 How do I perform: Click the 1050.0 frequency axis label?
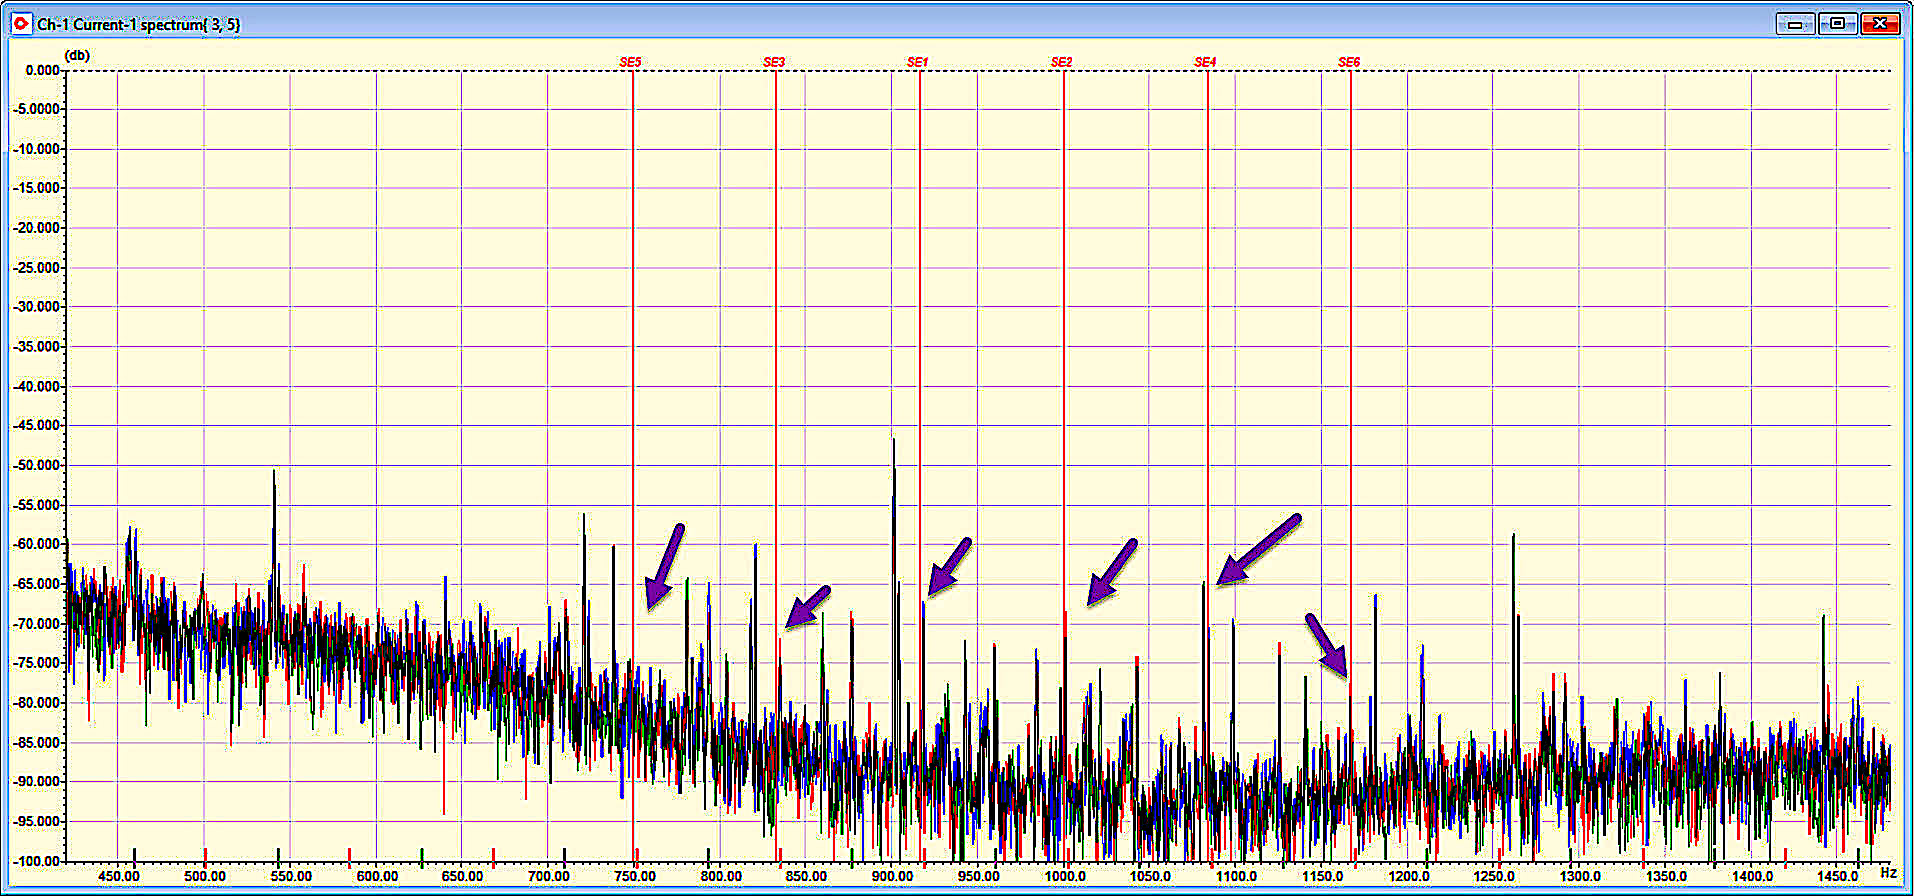pyautogui.click(x=1150, y=876)
